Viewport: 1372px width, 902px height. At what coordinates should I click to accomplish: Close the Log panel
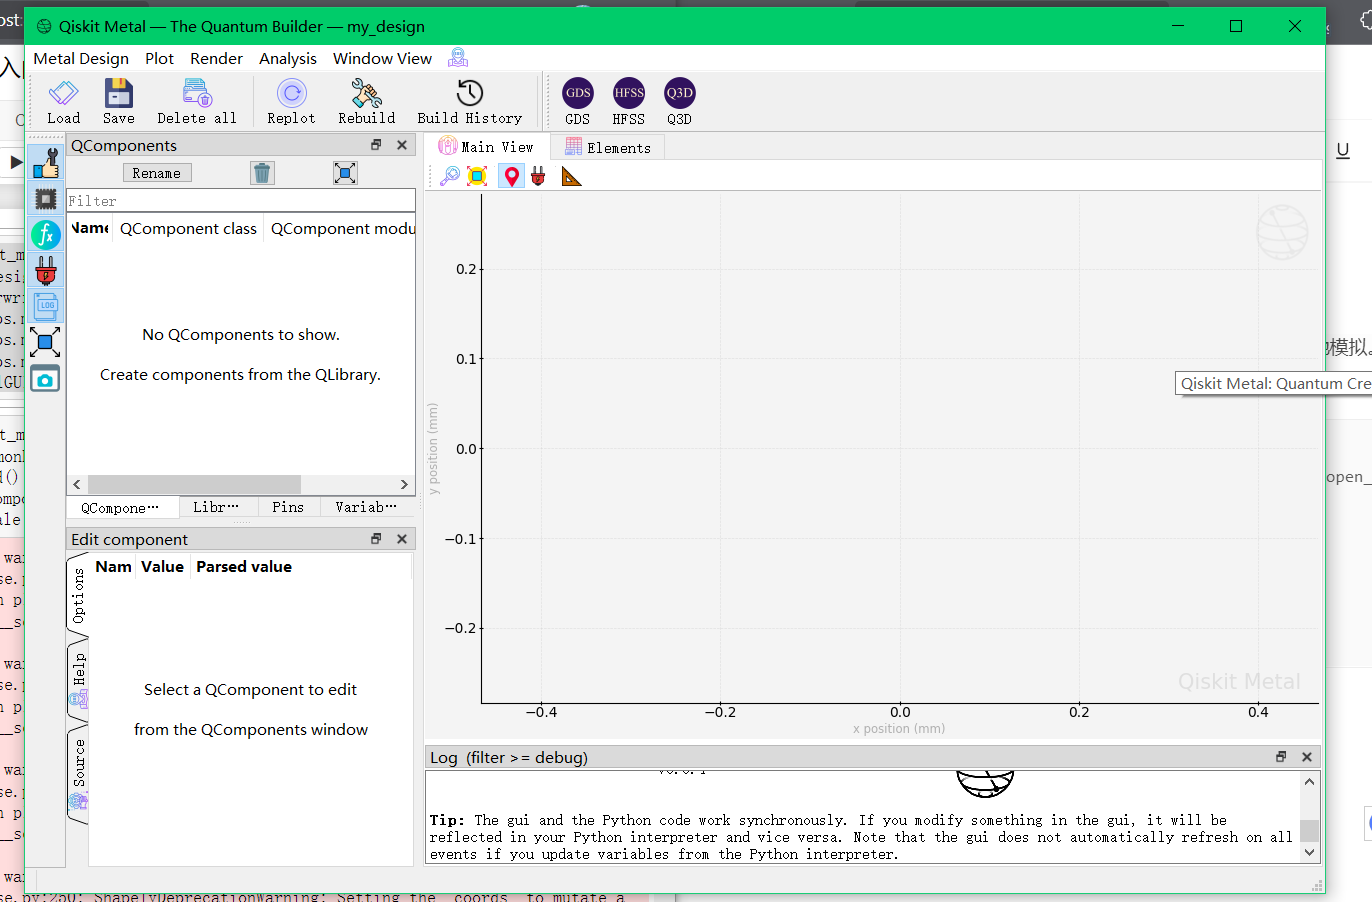click(1307, 757)
